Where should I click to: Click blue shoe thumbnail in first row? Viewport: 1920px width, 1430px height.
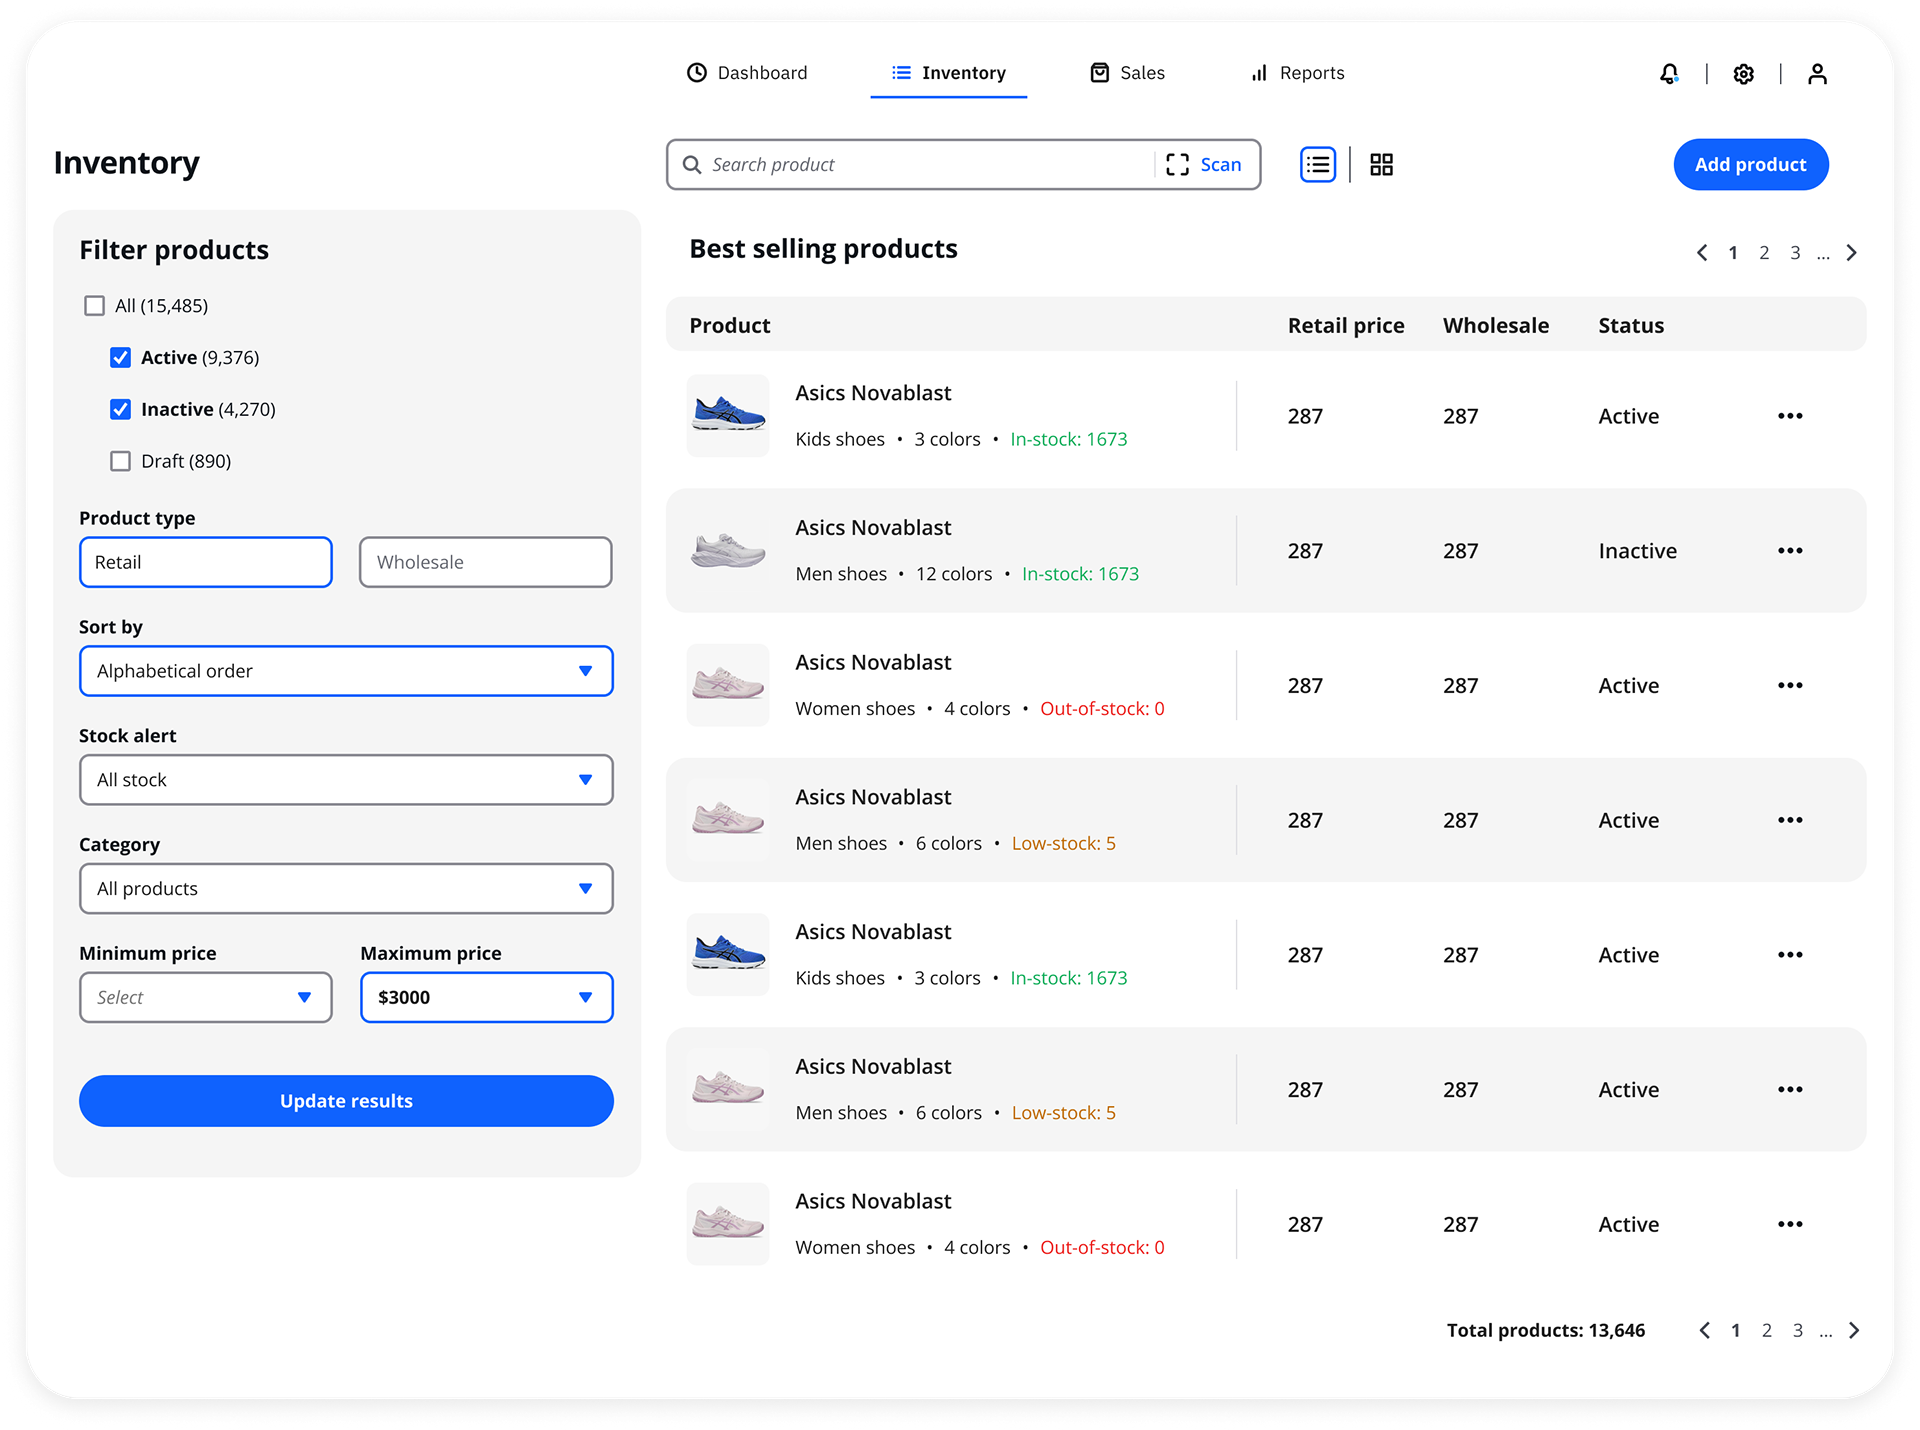coord(728,416)
